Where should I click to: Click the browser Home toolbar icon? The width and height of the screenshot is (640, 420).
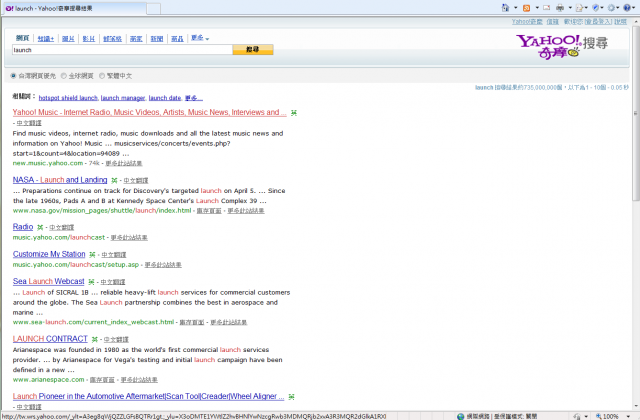[x=505, y=7]
